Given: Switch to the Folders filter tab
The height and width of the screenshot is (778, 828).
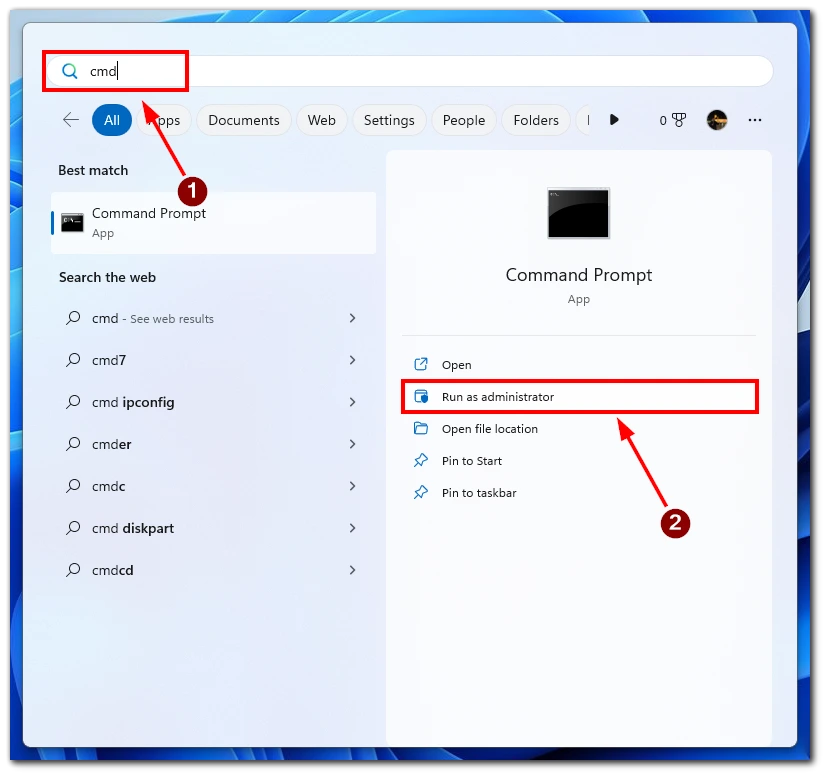Looking at the screenshot, I should pos(536,120).
